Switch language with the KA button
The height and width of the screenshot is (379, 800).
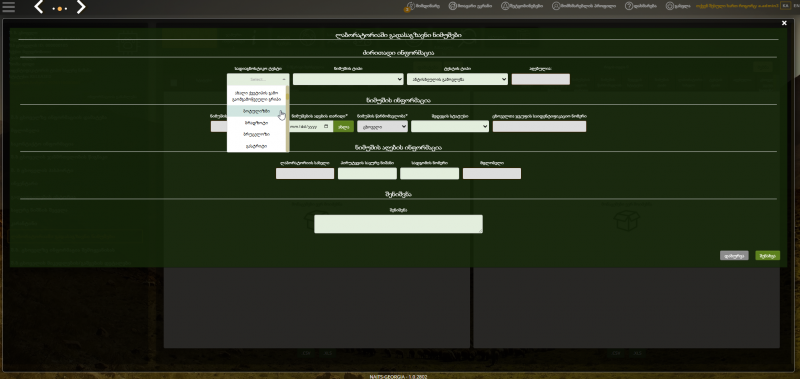tap(785, 6)
